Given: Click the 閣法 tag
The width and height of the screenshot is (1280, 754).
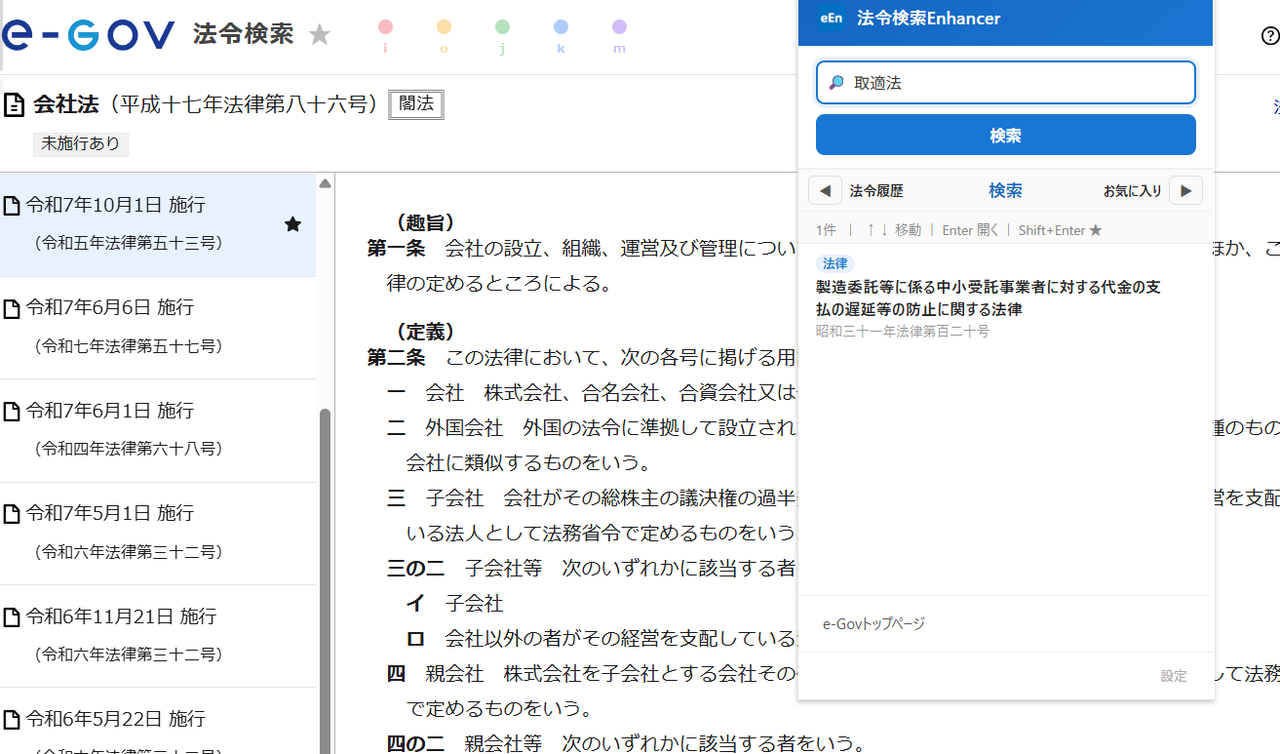Looking at the screenshot, I should pos(416,104).
